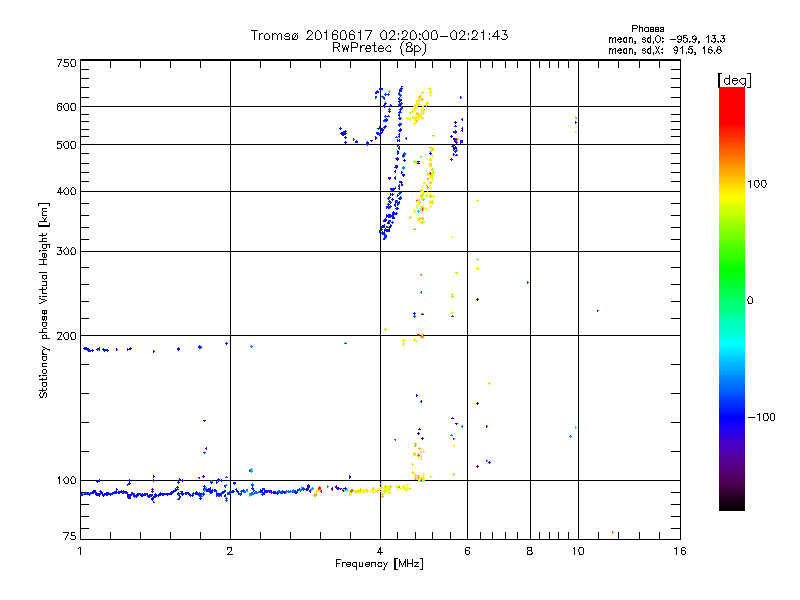Click the colorbar '100' tick label
The width and height of the screenshot is (800, 600).
click(x=757, y=184)
